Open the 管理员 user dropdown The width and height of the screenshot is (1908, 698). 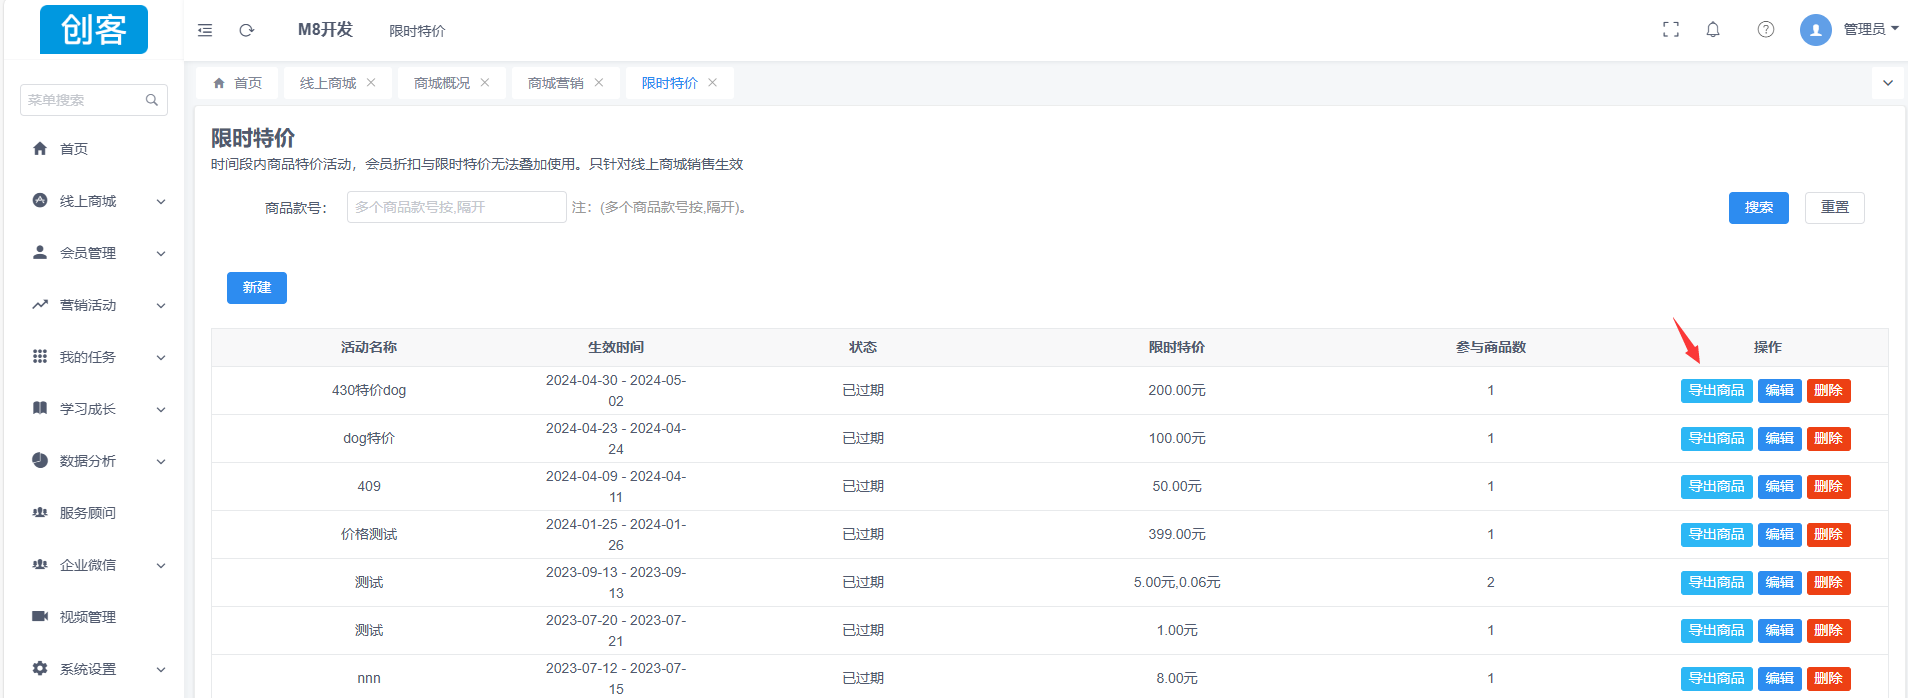coord(1868,30)
